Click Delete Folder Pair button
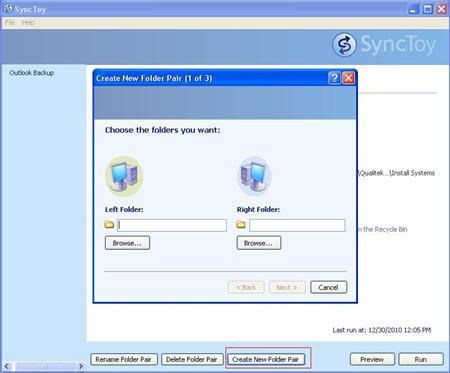 (x=192, y=359)
